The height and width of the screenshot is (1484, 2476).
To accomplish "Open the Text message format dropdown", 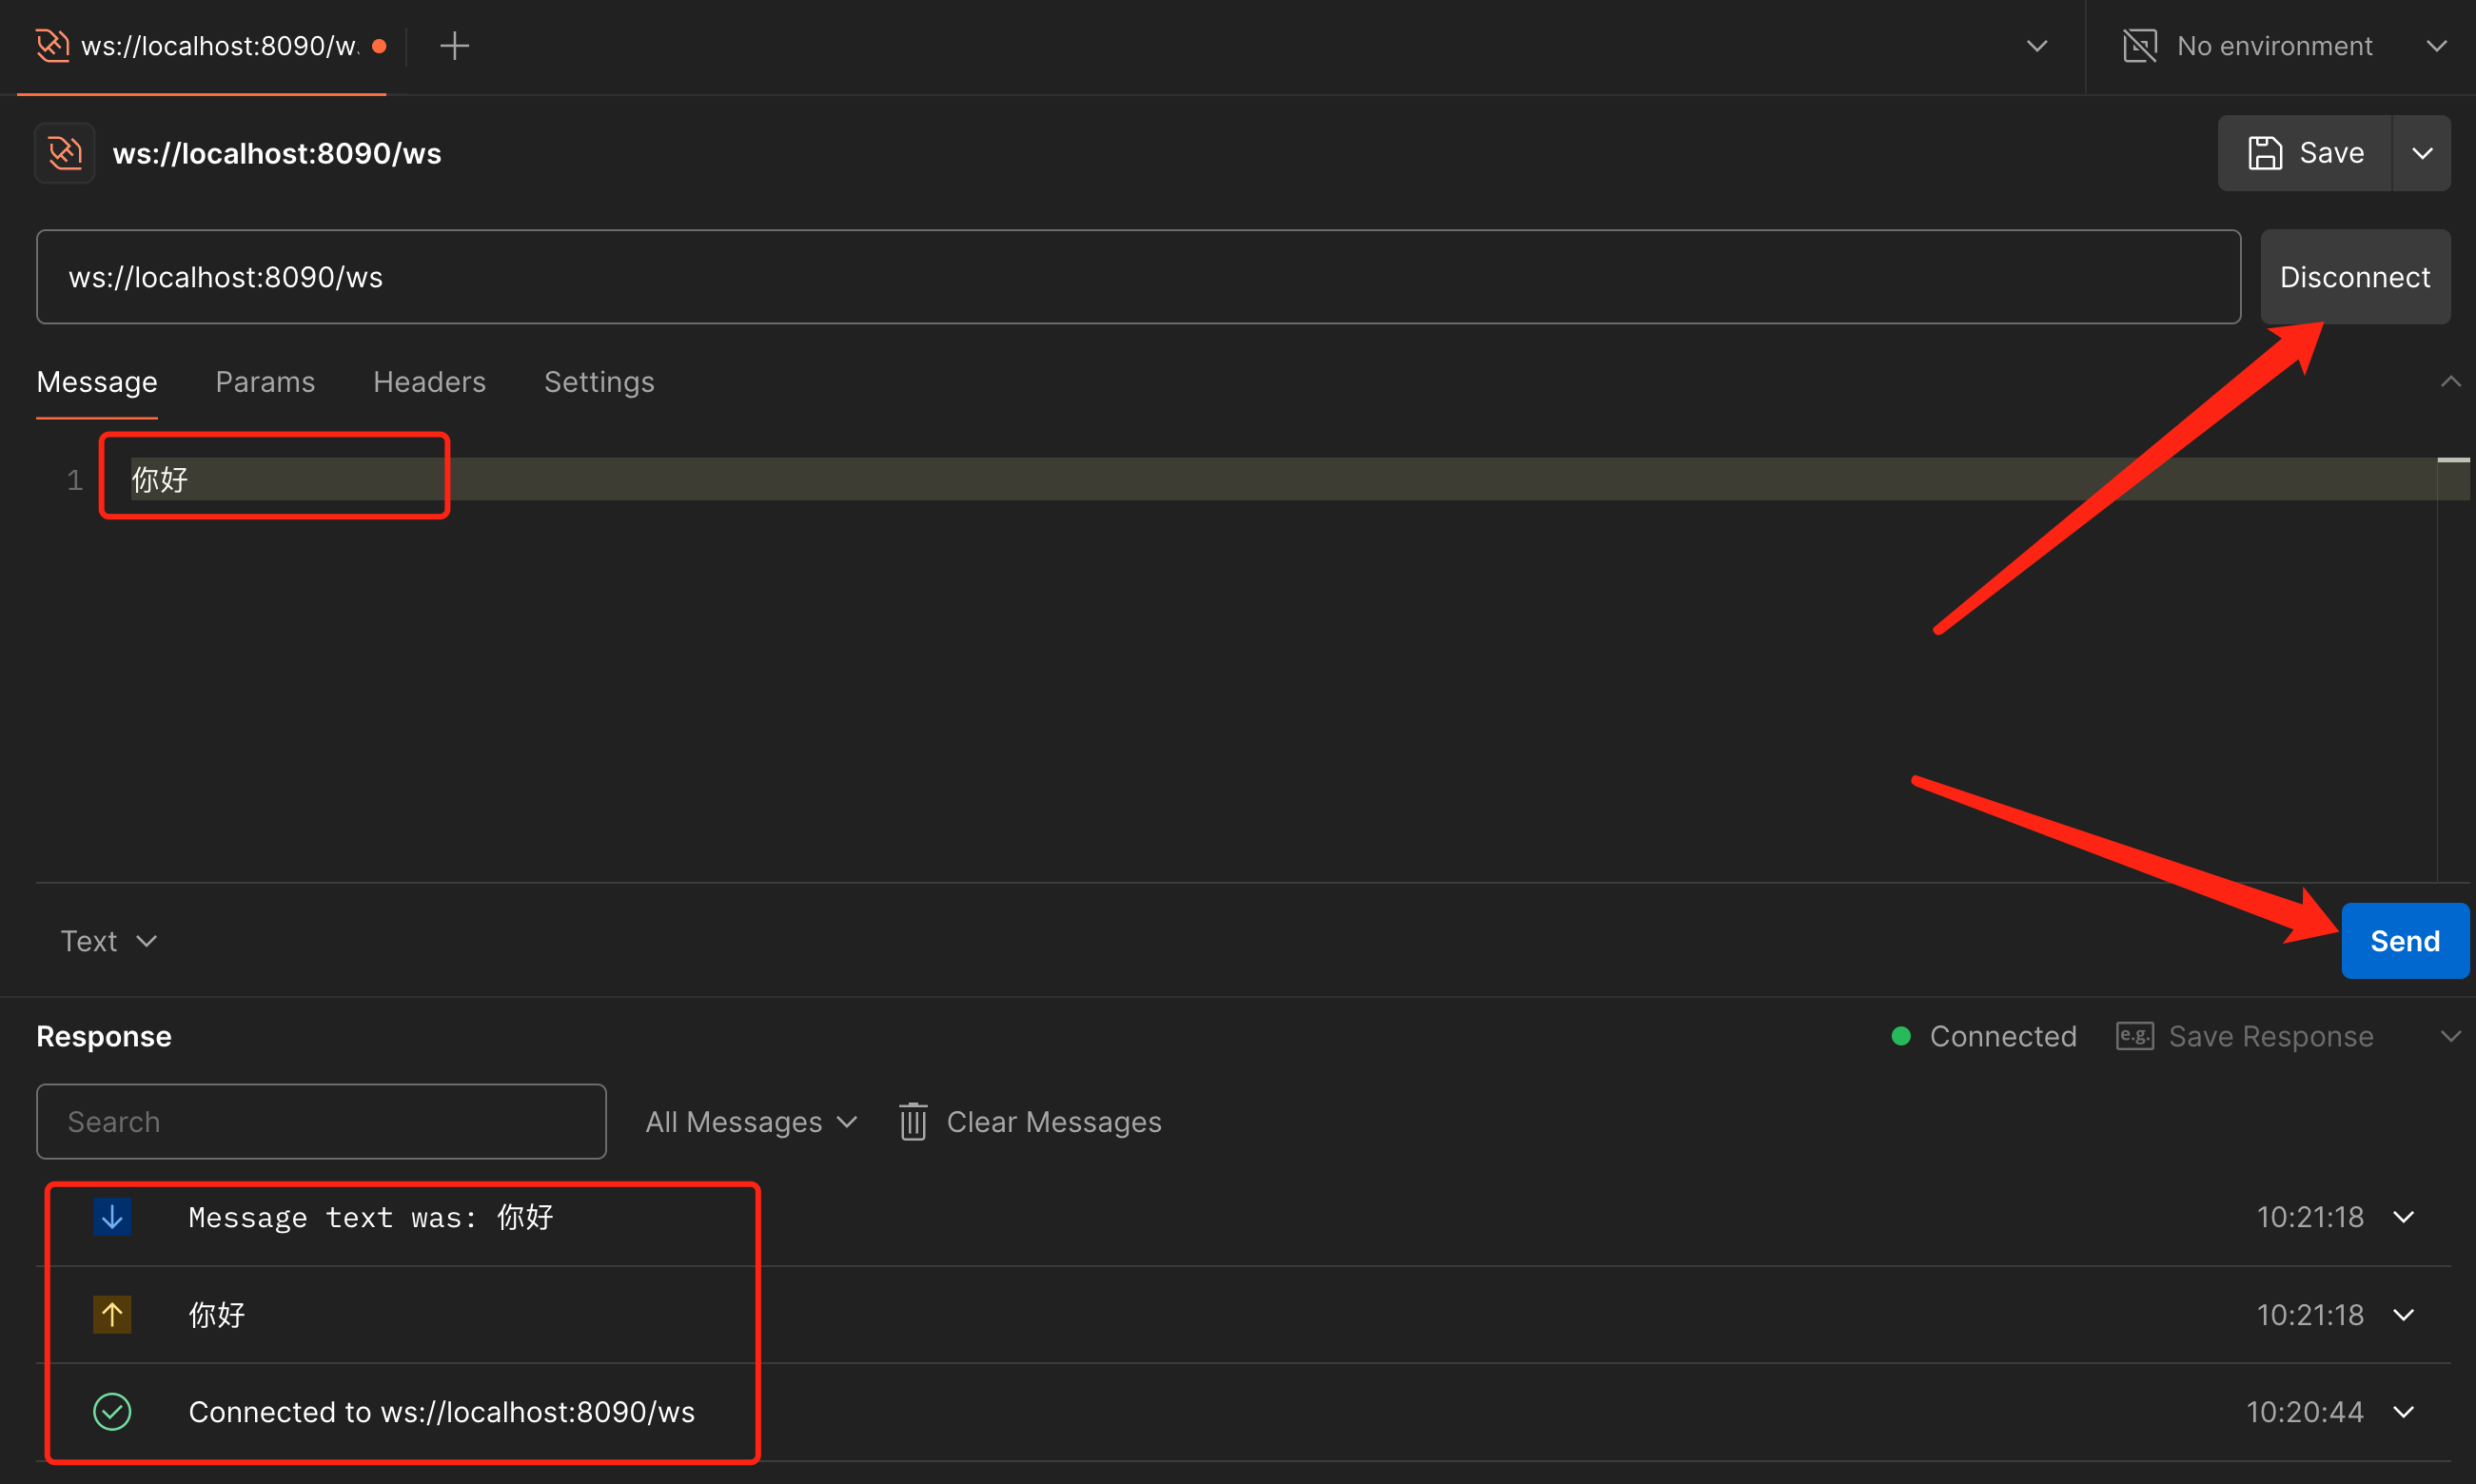I will (108, 941).
